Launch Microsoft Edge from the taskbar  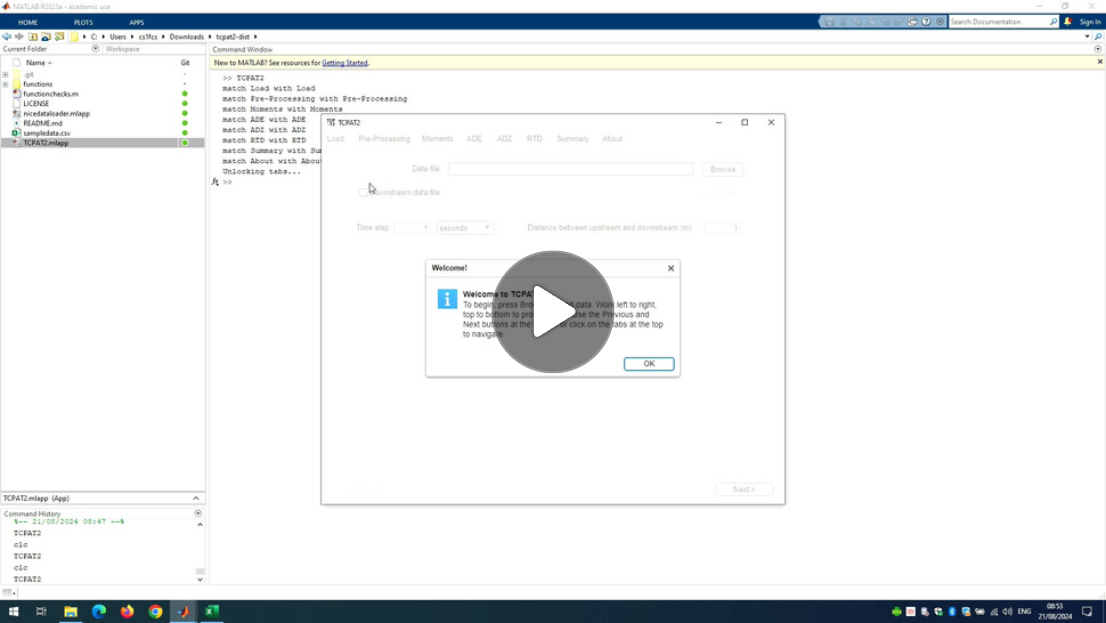click(99, 611)
